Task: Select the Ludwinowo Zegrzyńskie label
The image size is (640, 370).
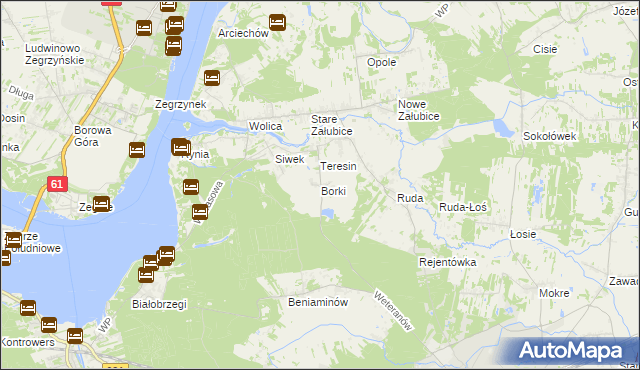Action: click(x=55, y=54)
